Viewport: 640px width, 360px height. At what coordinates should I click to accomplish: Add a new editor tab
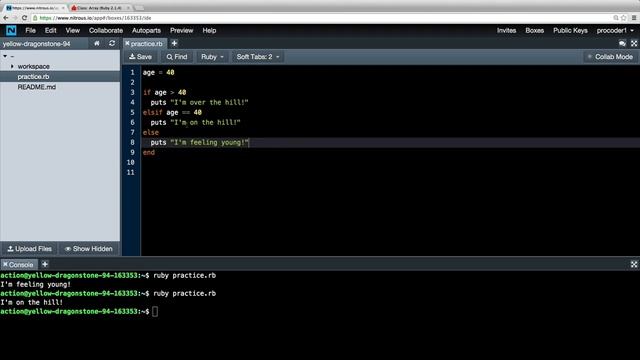pyautogui.click(x=174, y=43)
